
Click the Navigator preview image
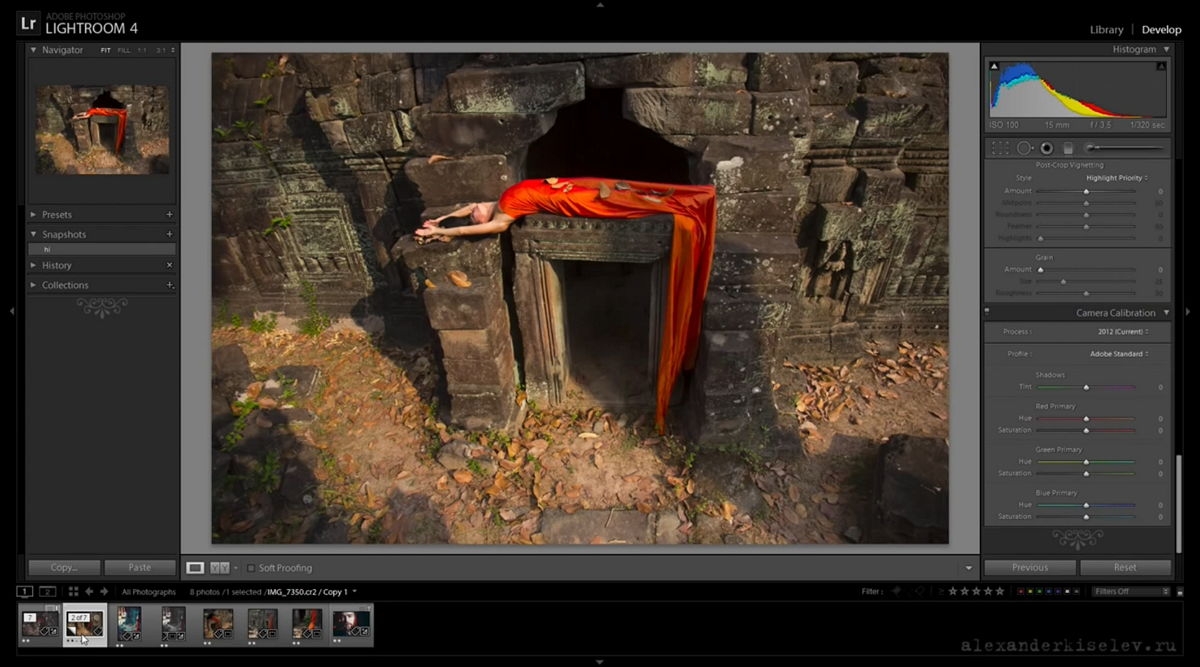102,130
